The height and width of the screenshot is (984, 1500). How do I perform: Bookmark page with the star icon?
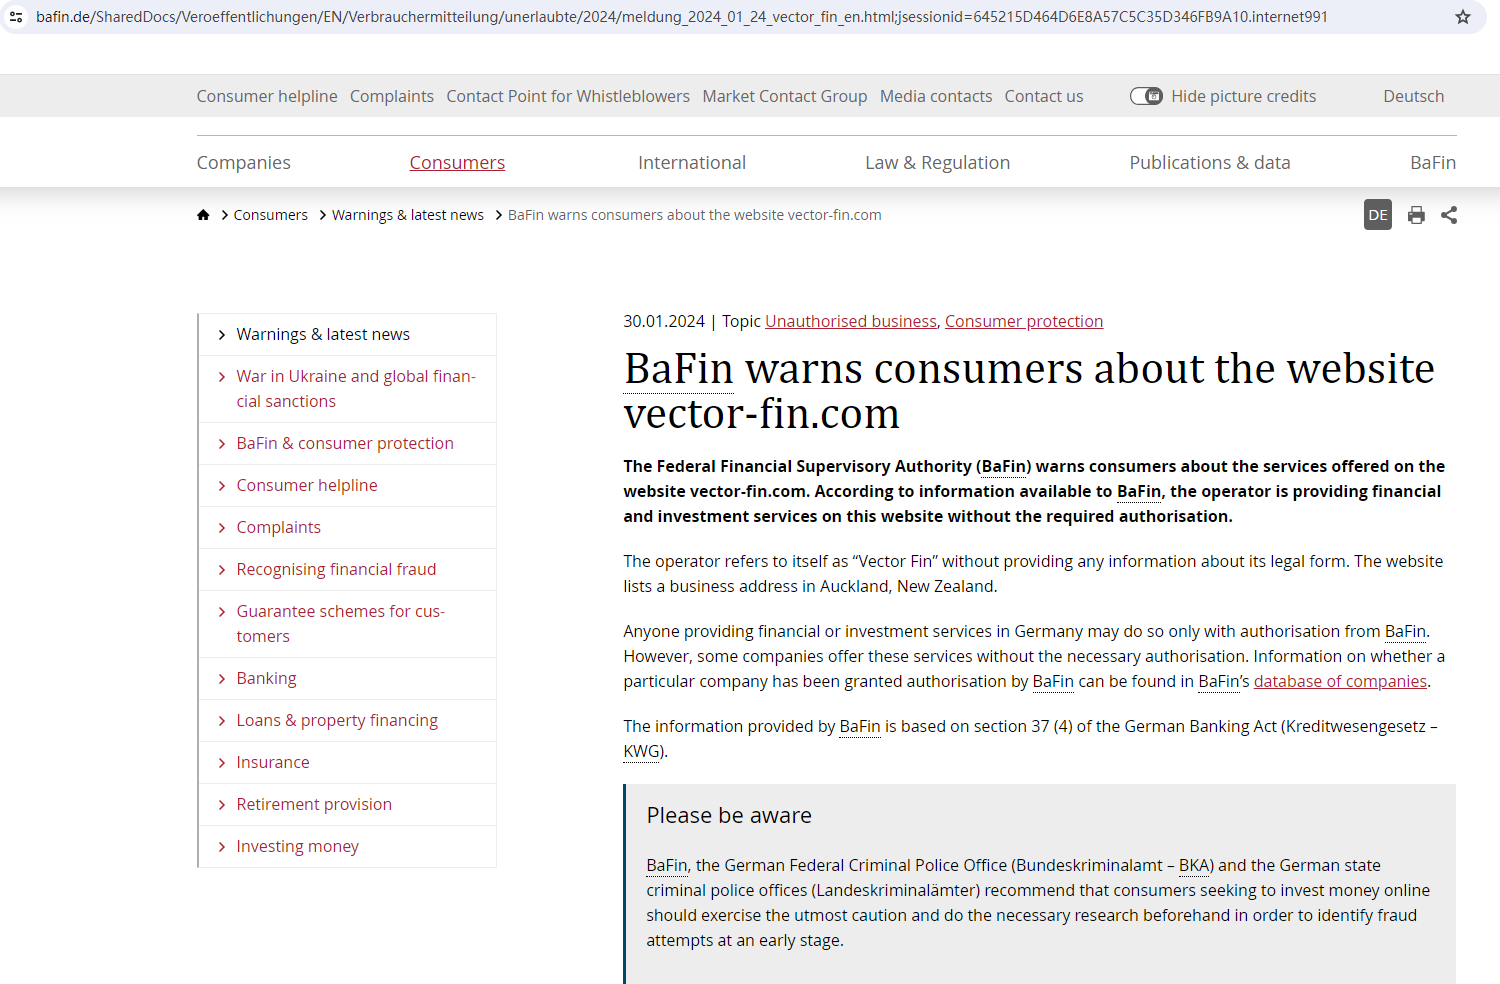(x=1463, y=17)
